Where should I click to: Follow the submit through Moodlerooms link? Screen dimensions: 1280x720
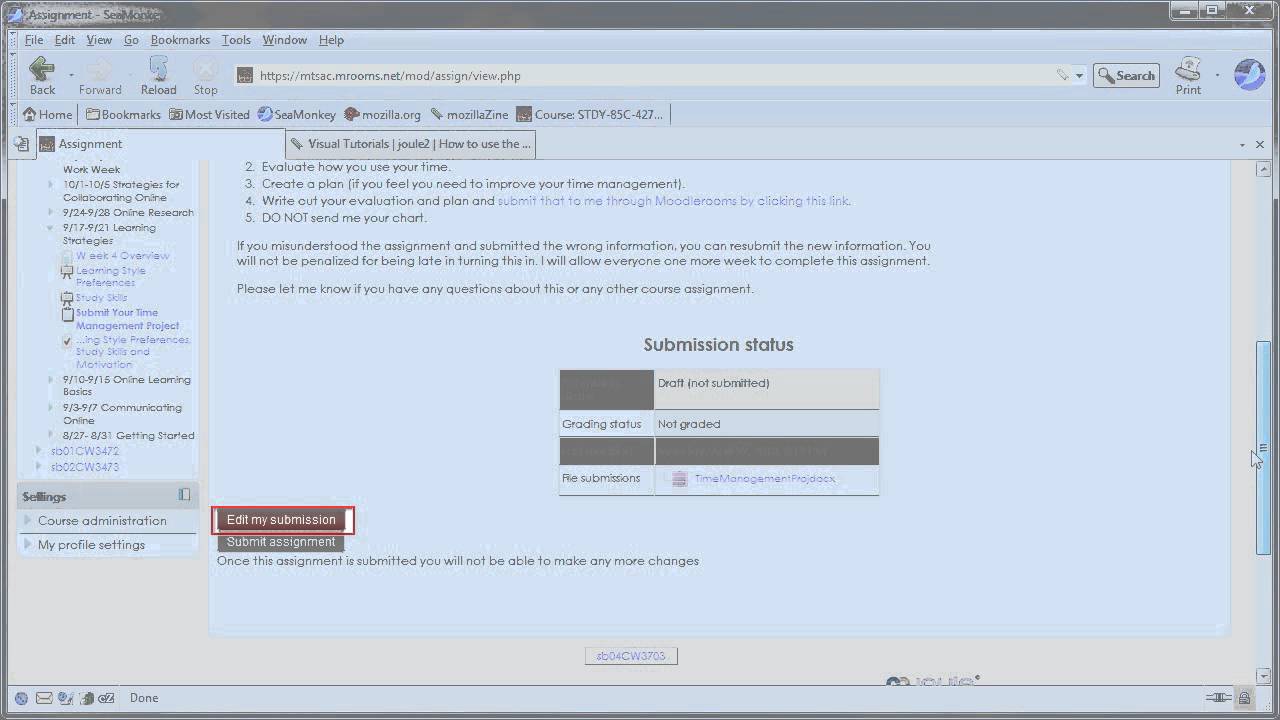click(674, 201)
